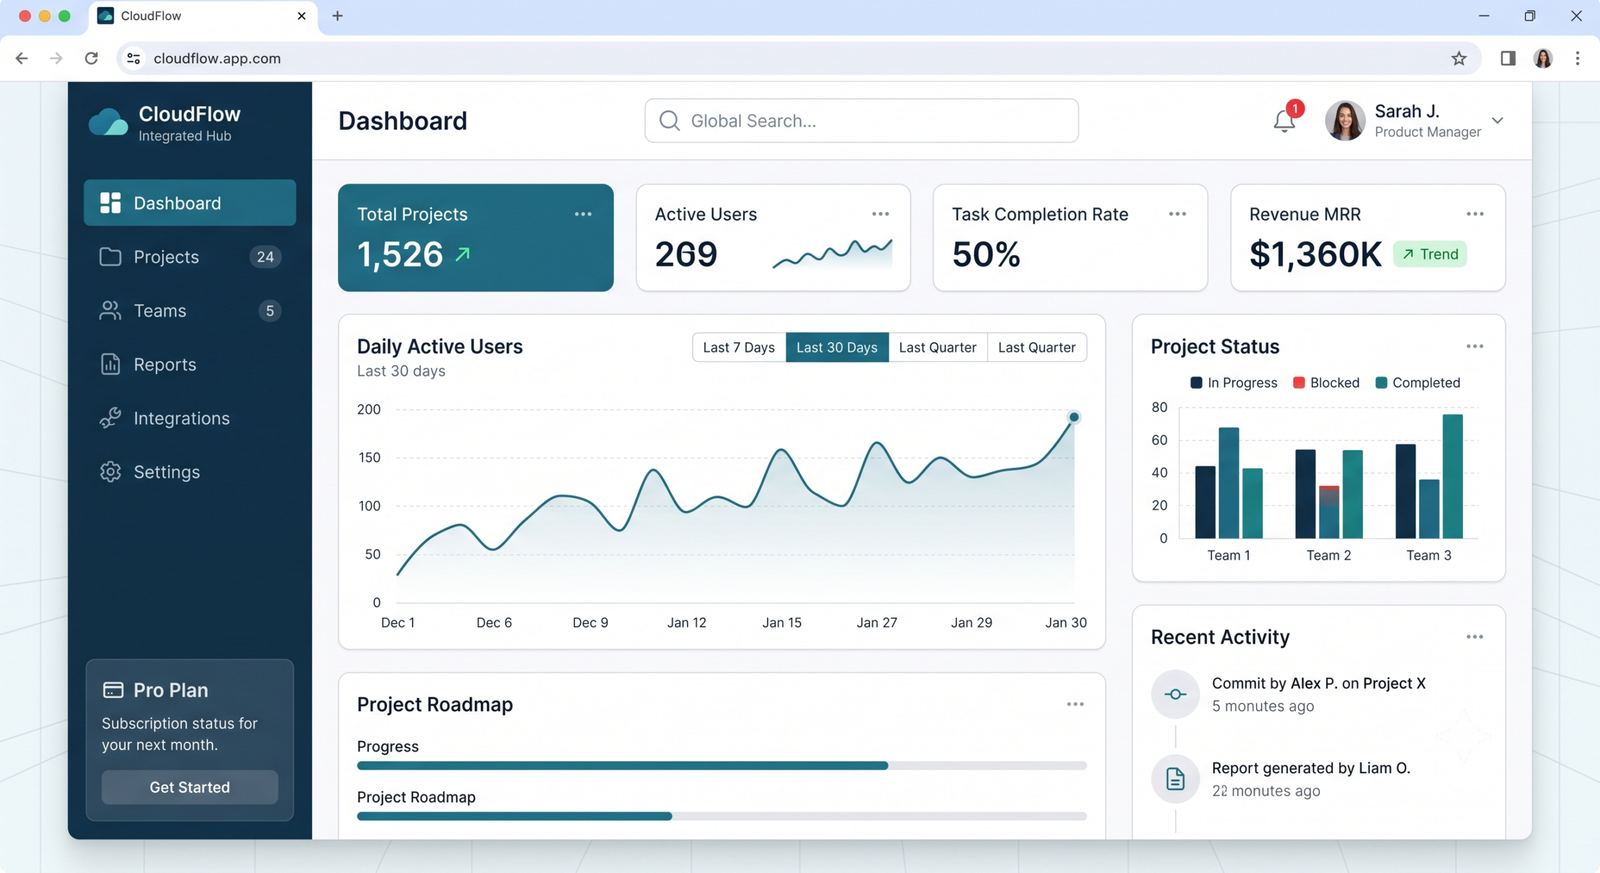Click Teams count badge 5

[x=269, y=311]
